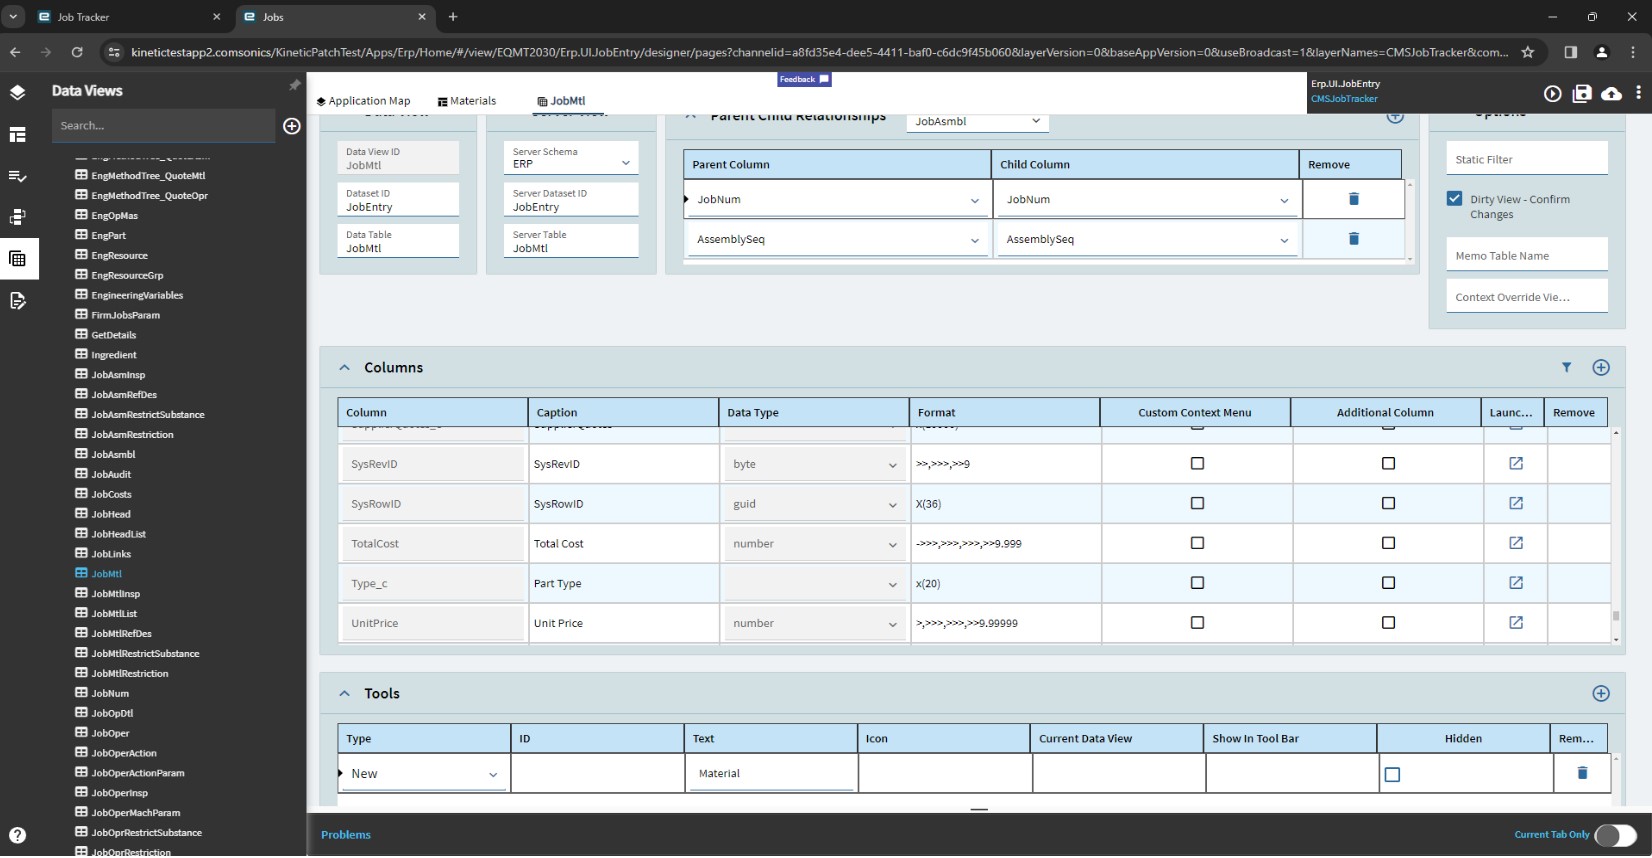Image resolution: width=1652 pixels, height=858 pixels.
Task: Click the Publish cloud upload icon
Action: tap(1611, 93)
